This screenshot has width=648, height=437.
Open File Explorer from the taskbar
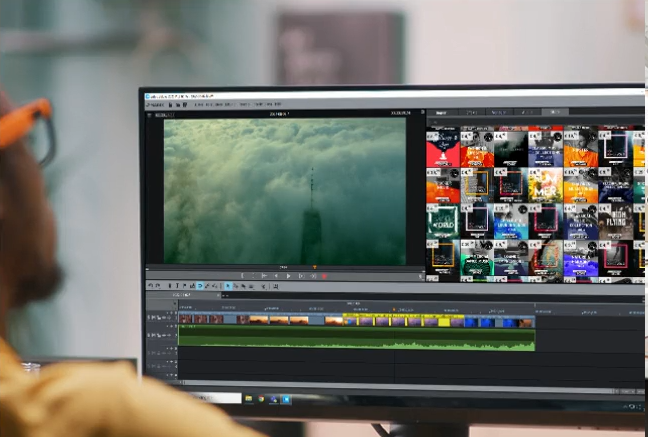point(249,399)
